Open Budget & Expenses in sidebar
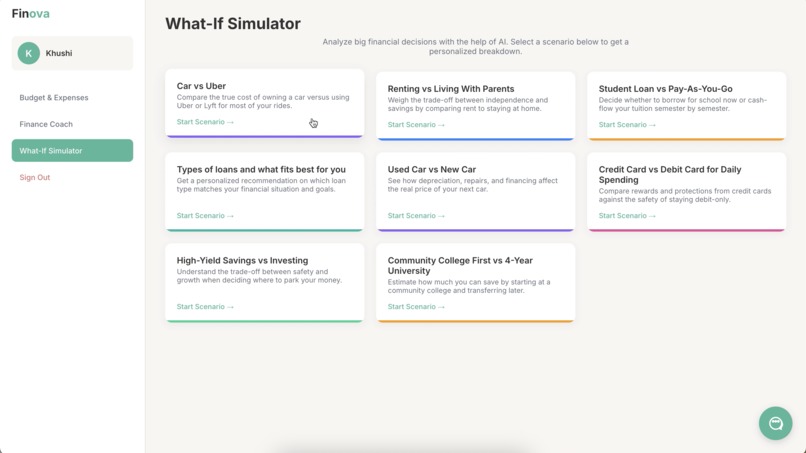Screen dimensions: 806x453 (x=54, y=98)
